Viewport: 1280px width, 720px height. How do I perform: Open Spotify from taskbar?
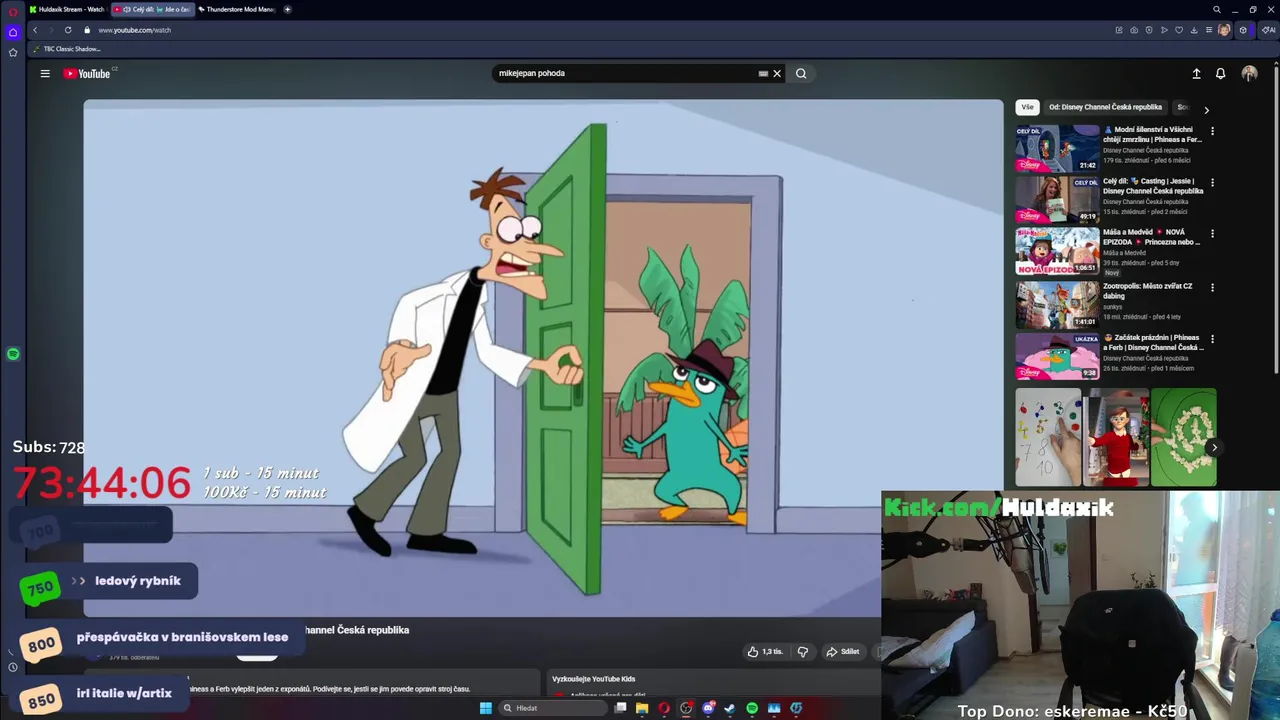coord(752,708)
